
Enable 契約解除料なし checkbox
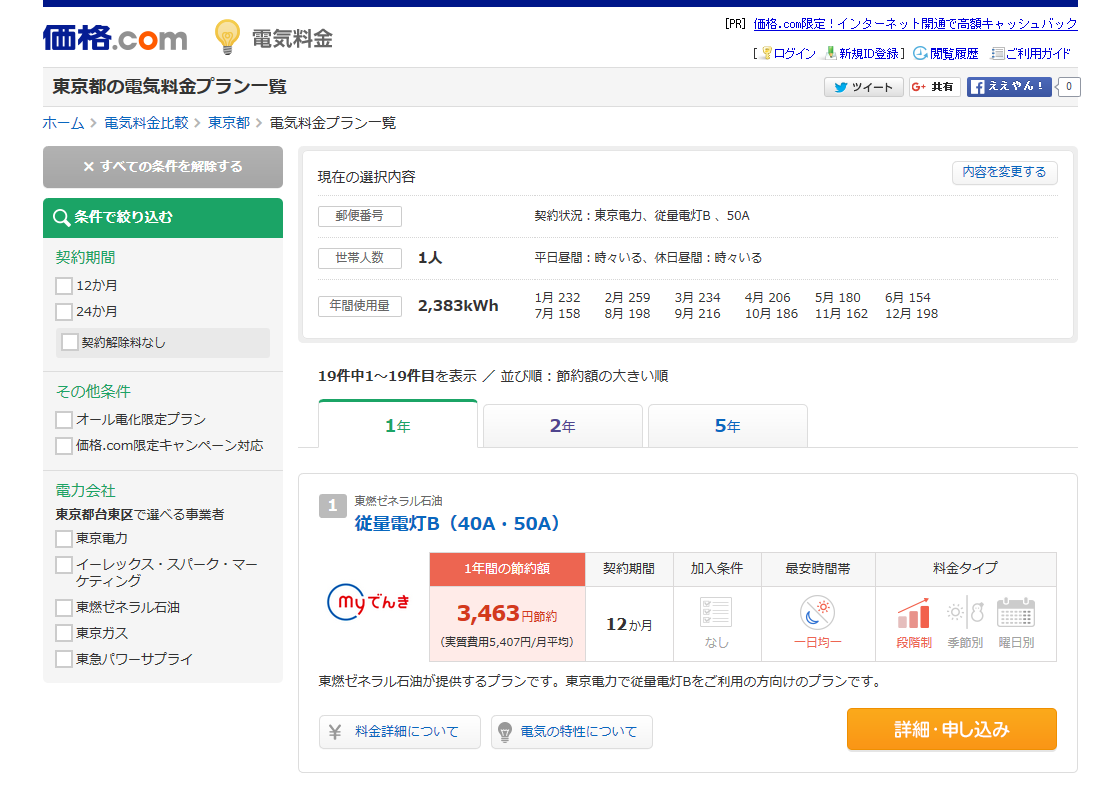click(x=70, y=342)
